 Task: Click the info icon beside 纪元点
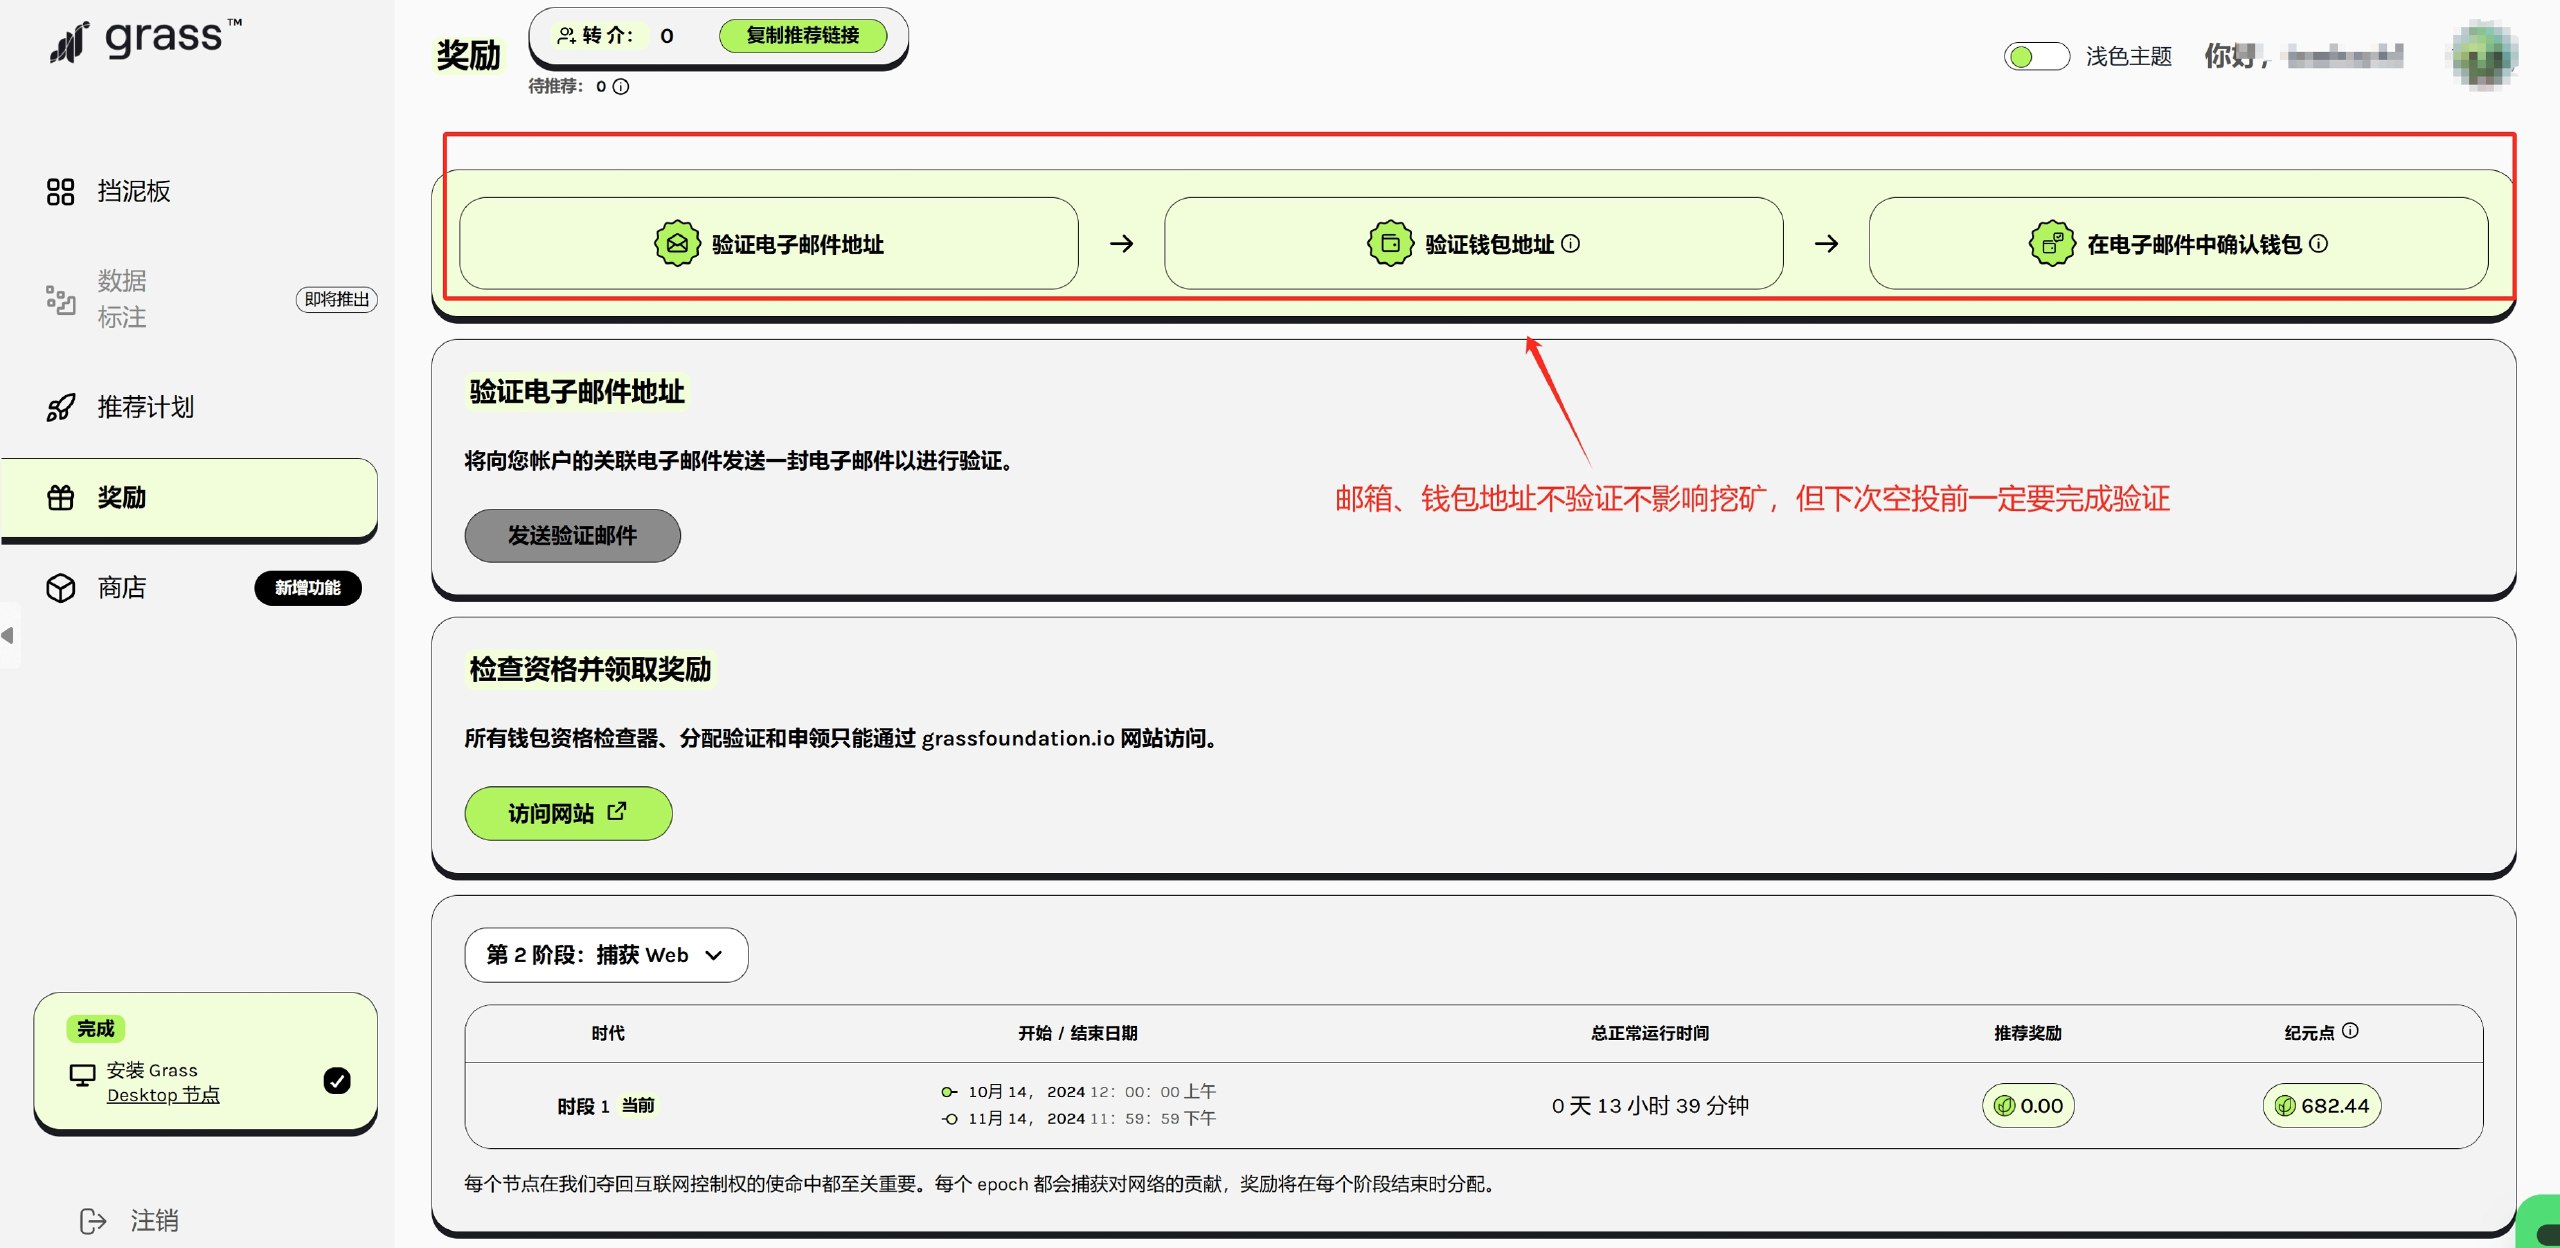tap(2350, 1030)
